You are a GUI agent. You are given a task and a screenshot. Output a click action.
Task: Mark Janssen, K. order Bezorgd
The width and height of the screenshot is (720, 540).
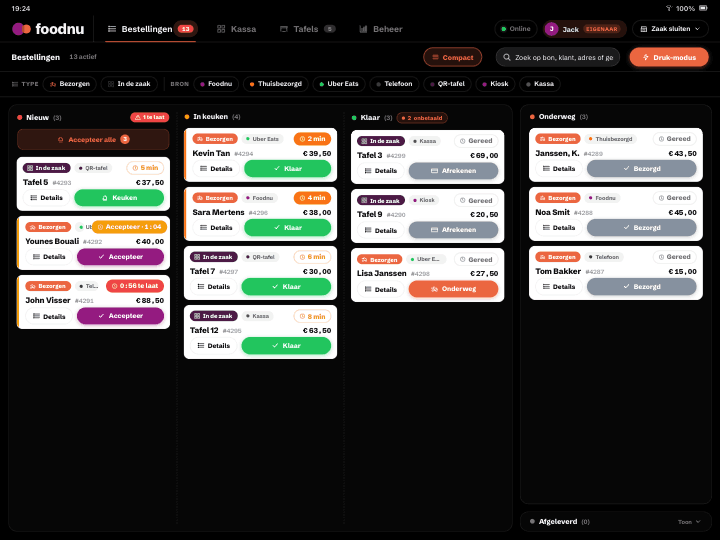click(641, 169)
